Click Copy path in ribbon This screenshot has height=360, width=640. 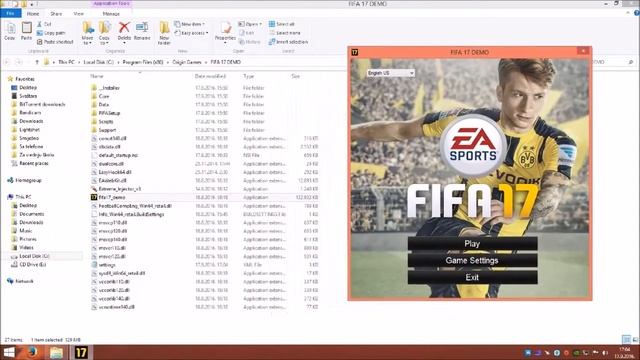(x=51, y=33)
